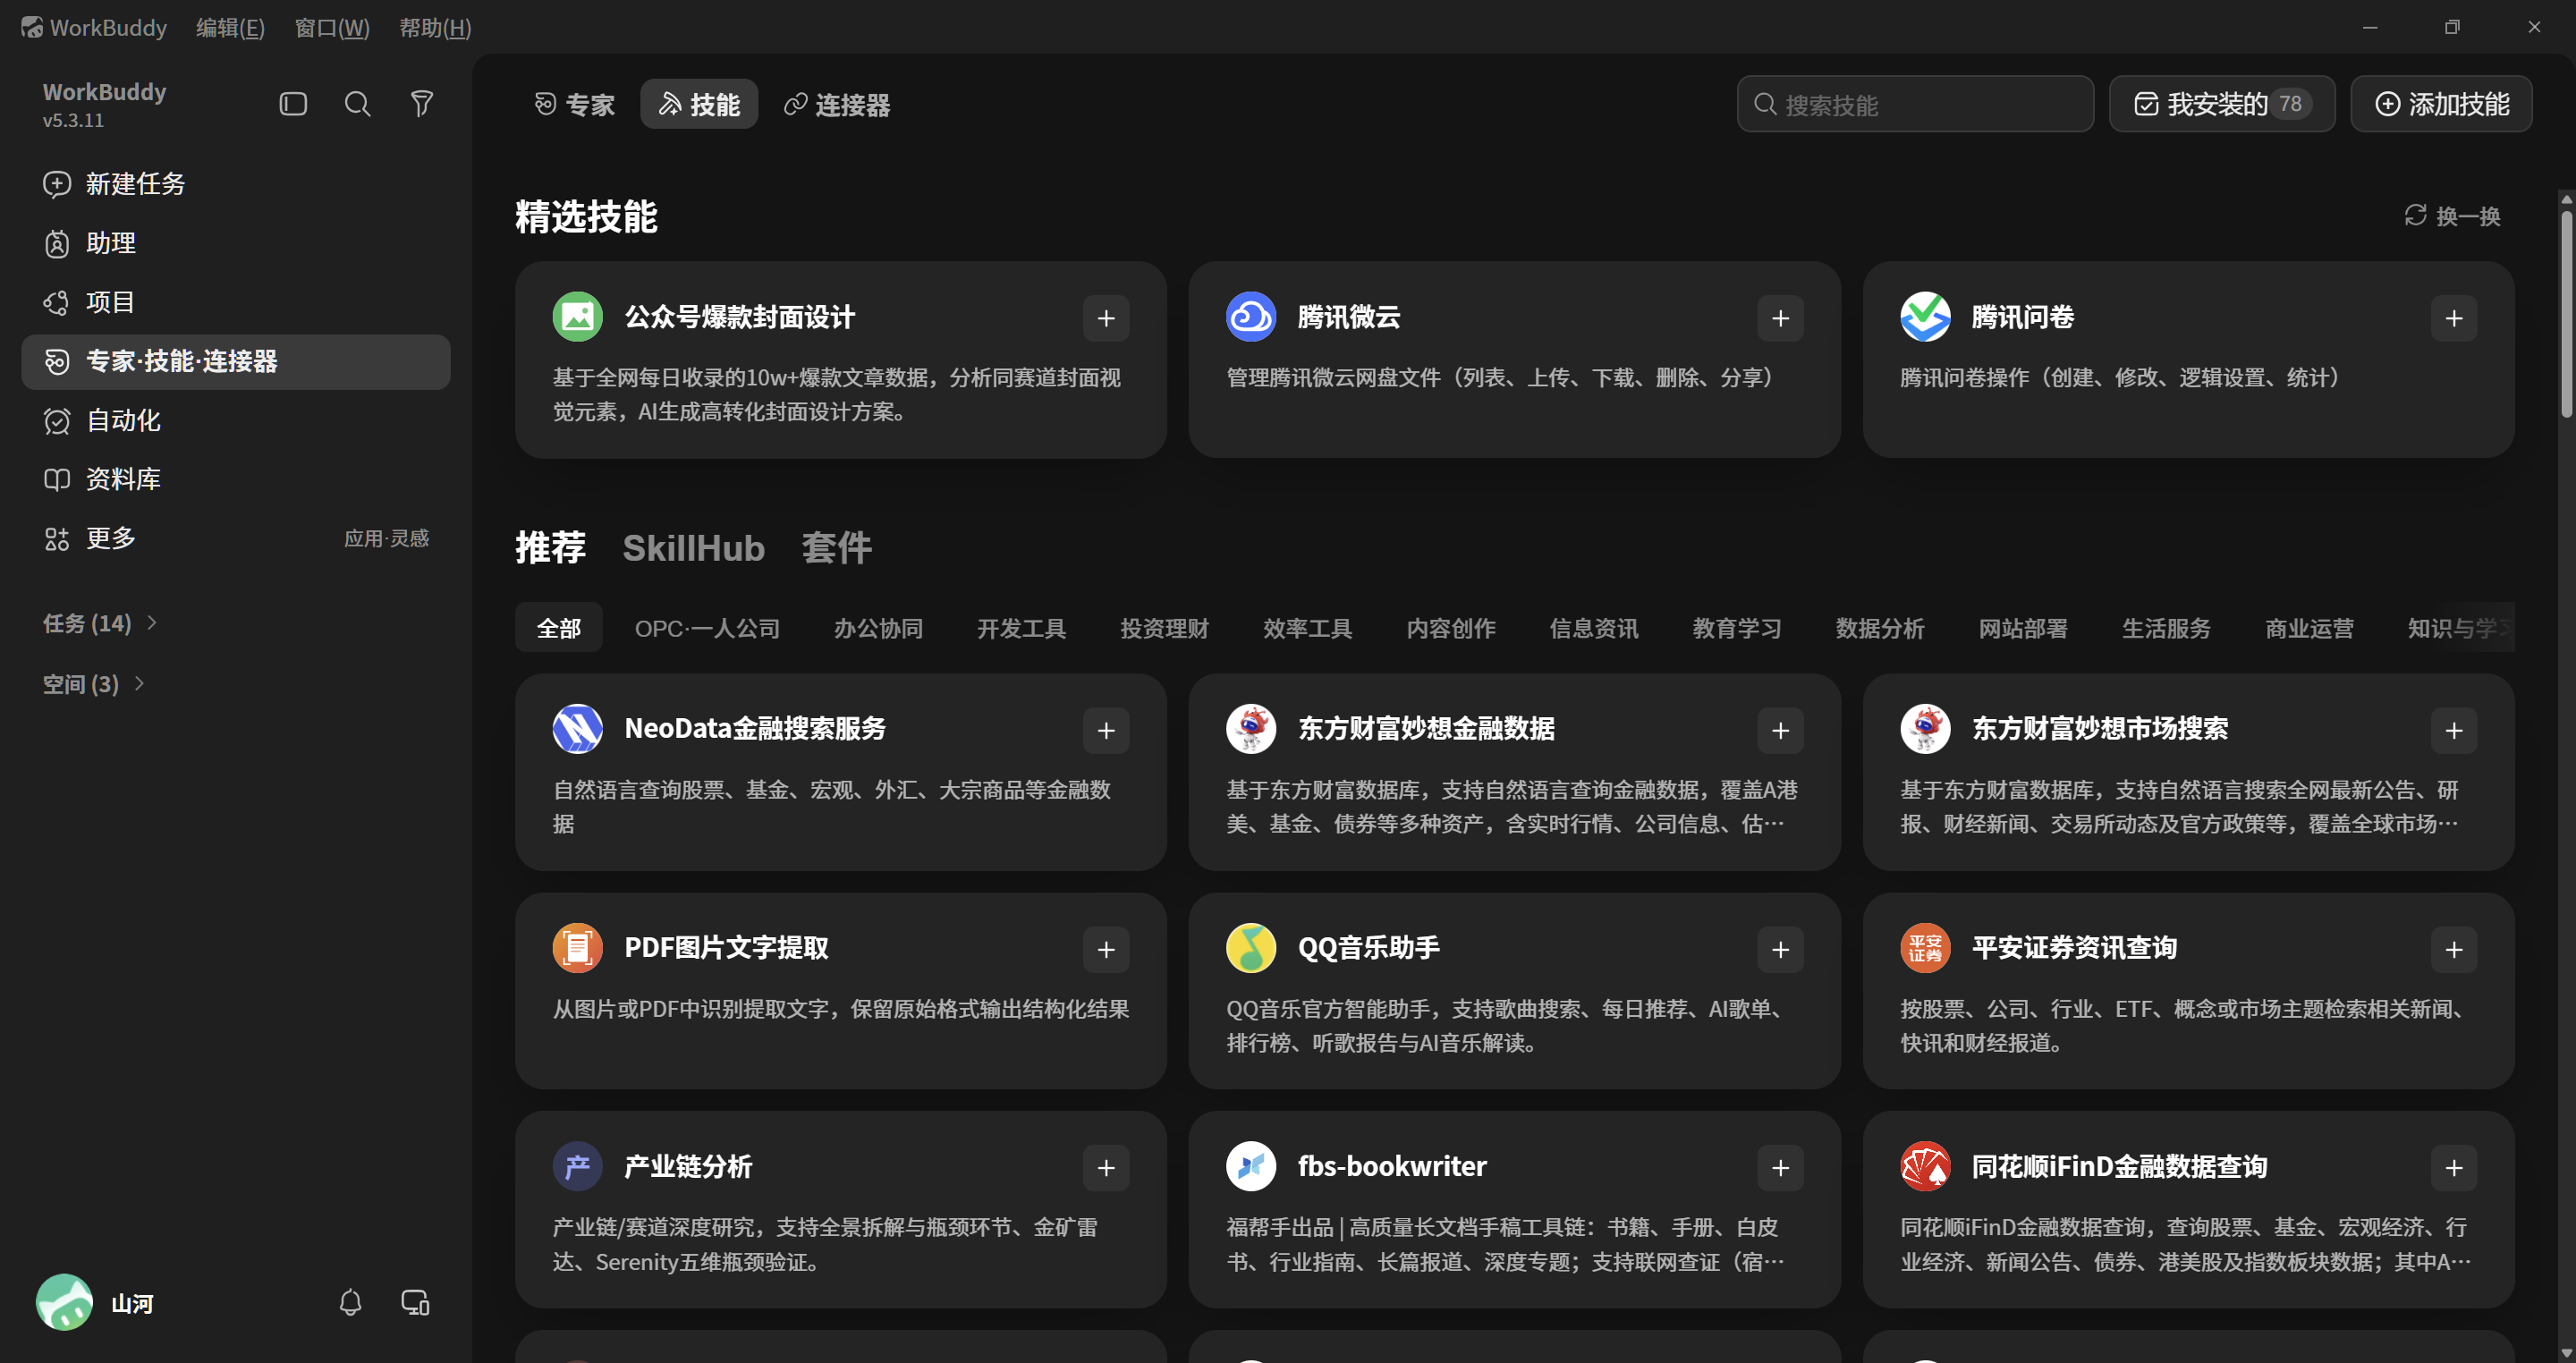Add the 同花顺iFinD金融数据查询 skill with plus

pos(2454,1168)
